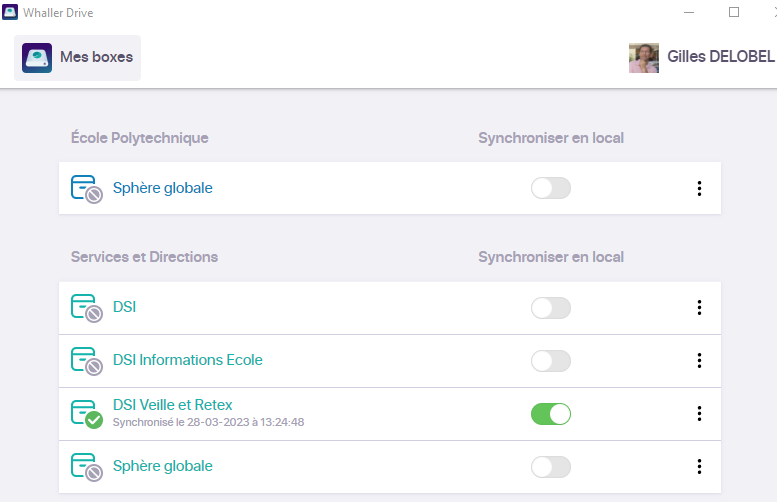Click the unsynced box icon next to DSI
Screen dimensions: 777x502
(x=86, y=308)
